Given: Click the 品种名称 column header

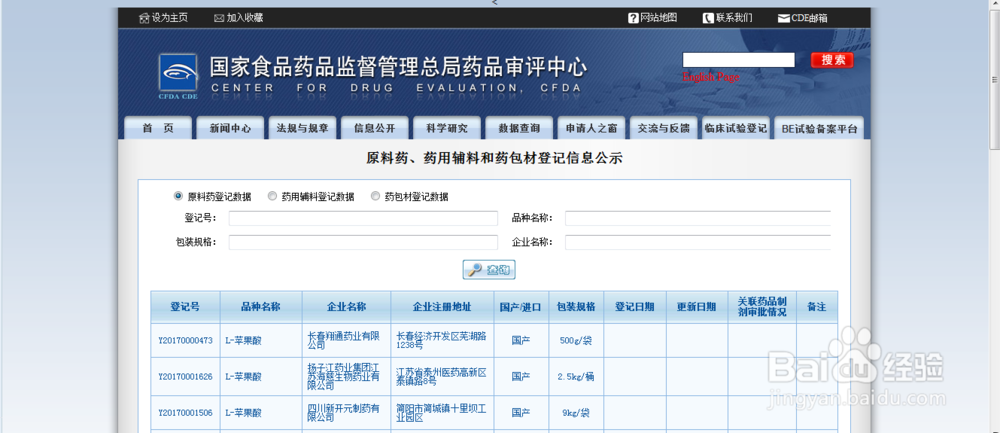Looking at the screenshot, I should coord(261,307).
